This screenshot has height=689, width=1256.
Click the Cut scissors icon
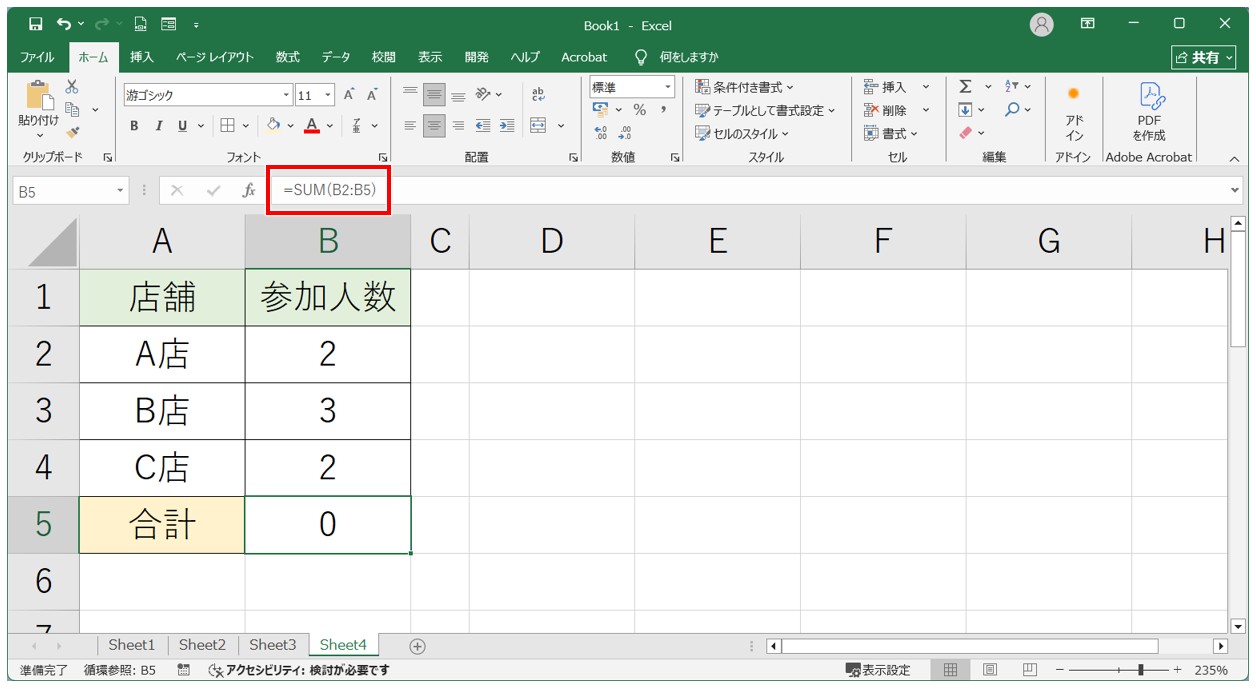point(72,87)
